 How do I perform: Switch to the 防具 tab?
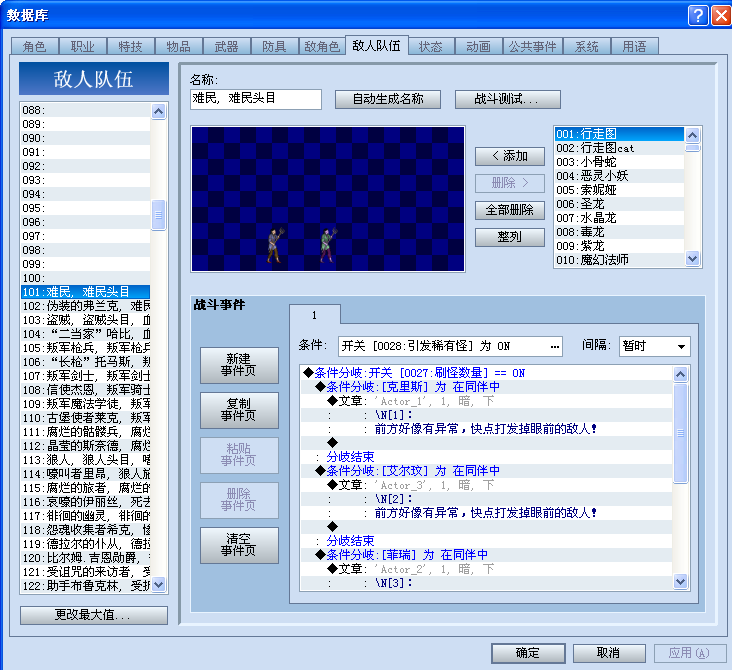274,46
